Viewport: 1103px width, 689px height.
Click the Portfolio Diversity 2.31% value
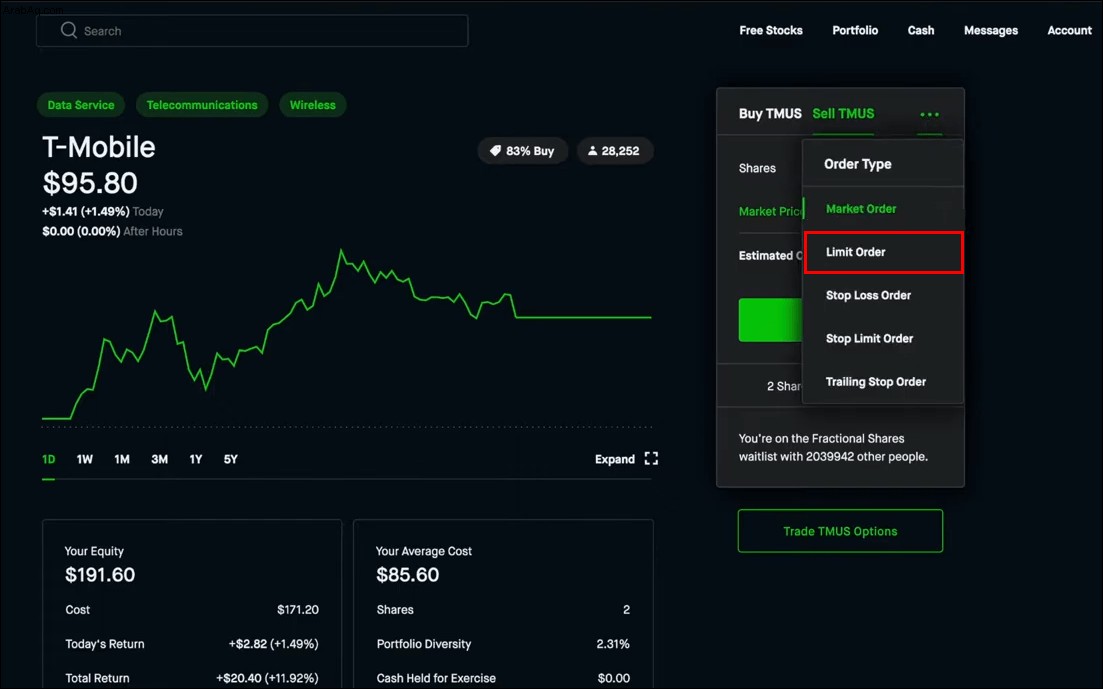coord(613,644)
